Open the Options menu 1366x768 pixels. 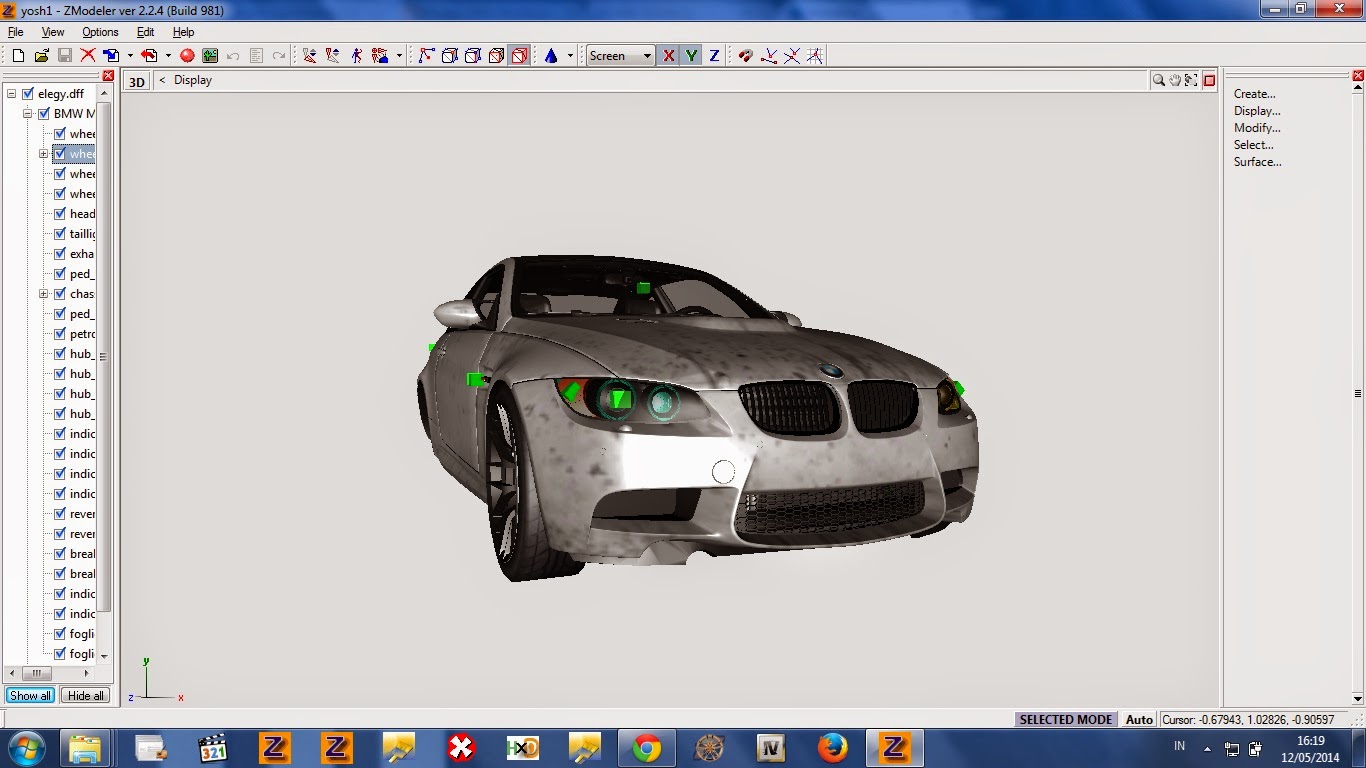(99, 32)
